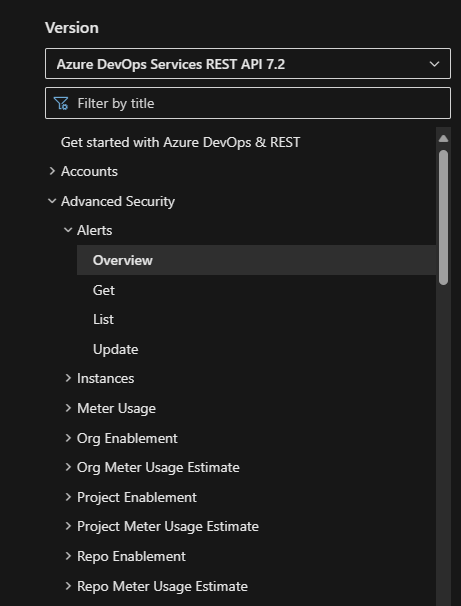Click the filter funnel icon
Screen dimensions: 461x606
point(61,103)
